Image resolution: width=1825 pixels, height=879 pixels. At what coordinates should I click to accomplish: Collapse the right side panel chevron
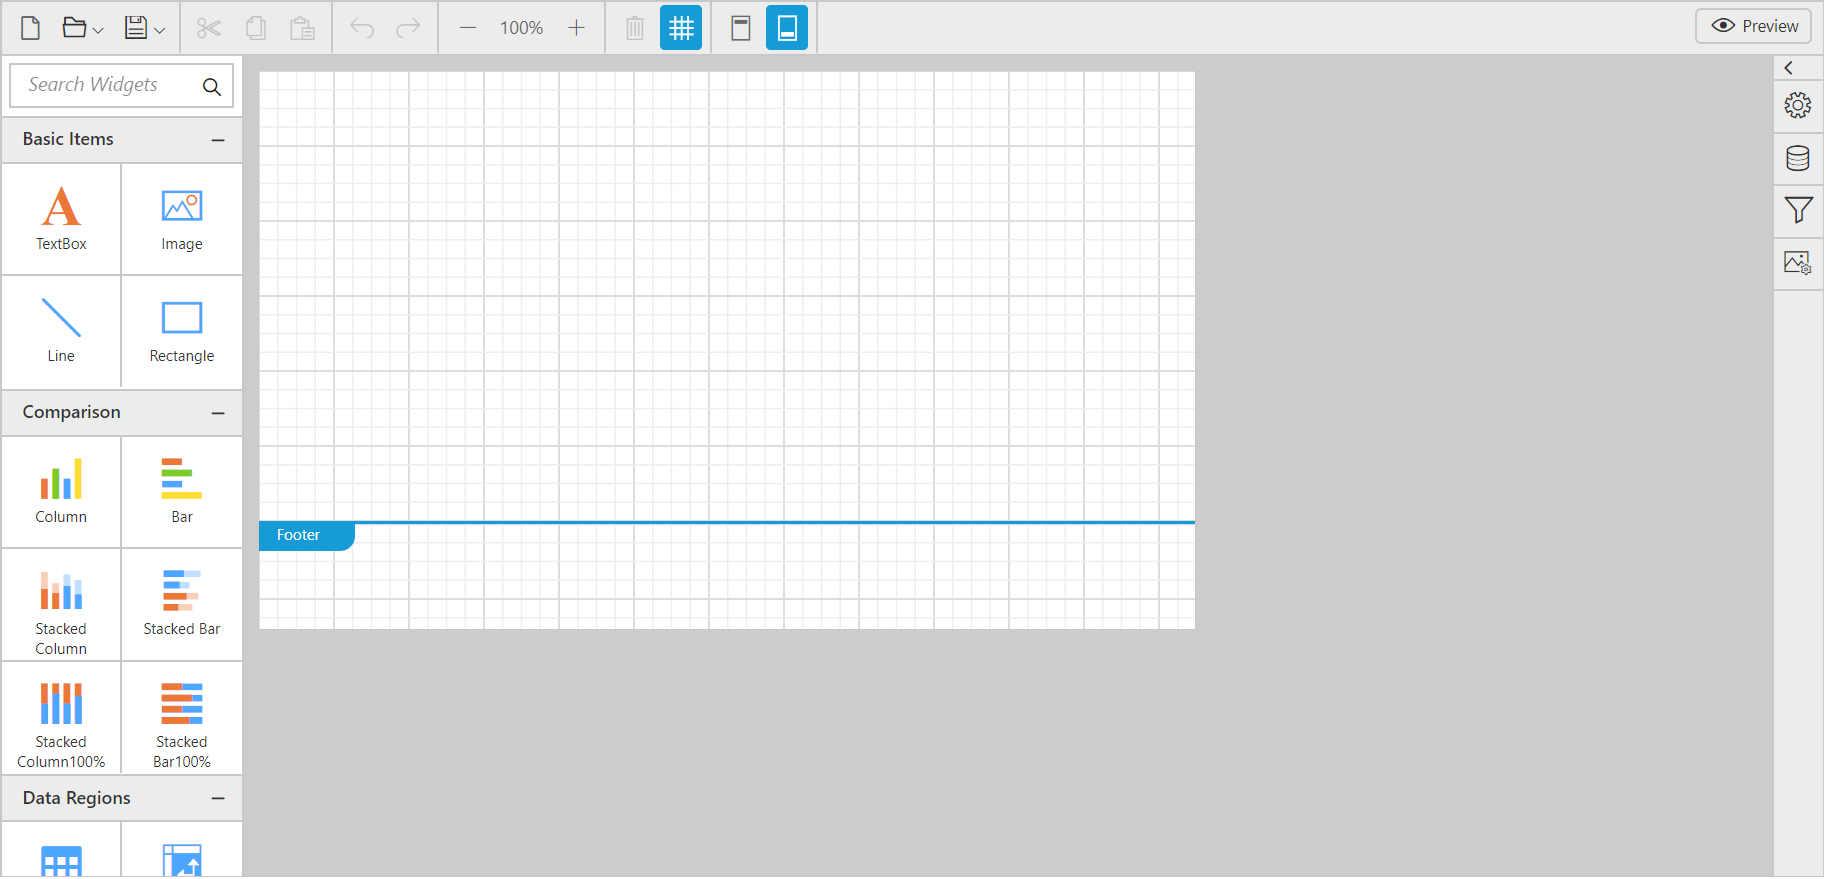(x=1788, y=68)
